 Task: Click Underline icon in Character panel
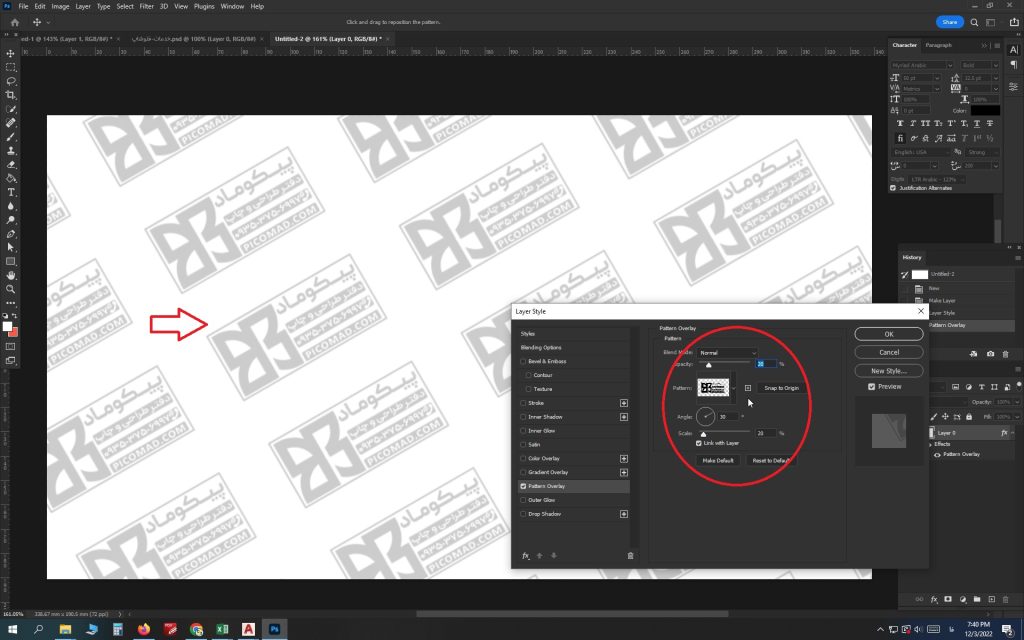977,123
